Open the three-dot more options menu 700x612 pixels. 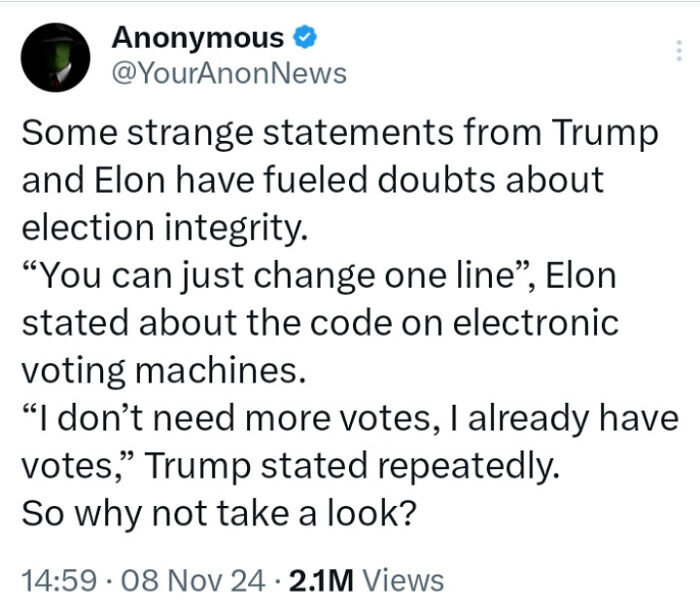[x=679, y=50]
